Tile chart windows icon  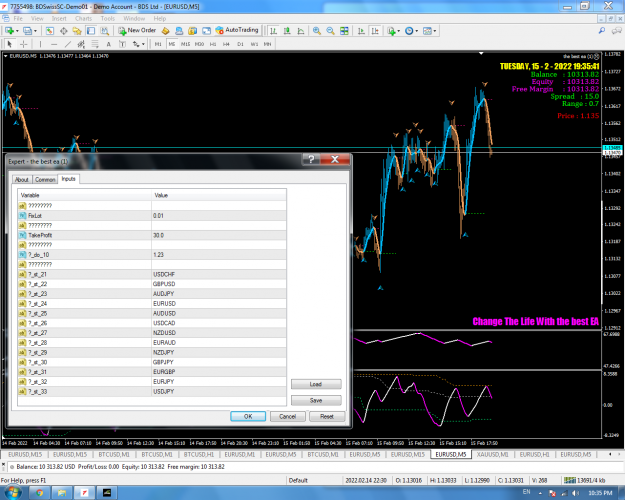(344, 31)
